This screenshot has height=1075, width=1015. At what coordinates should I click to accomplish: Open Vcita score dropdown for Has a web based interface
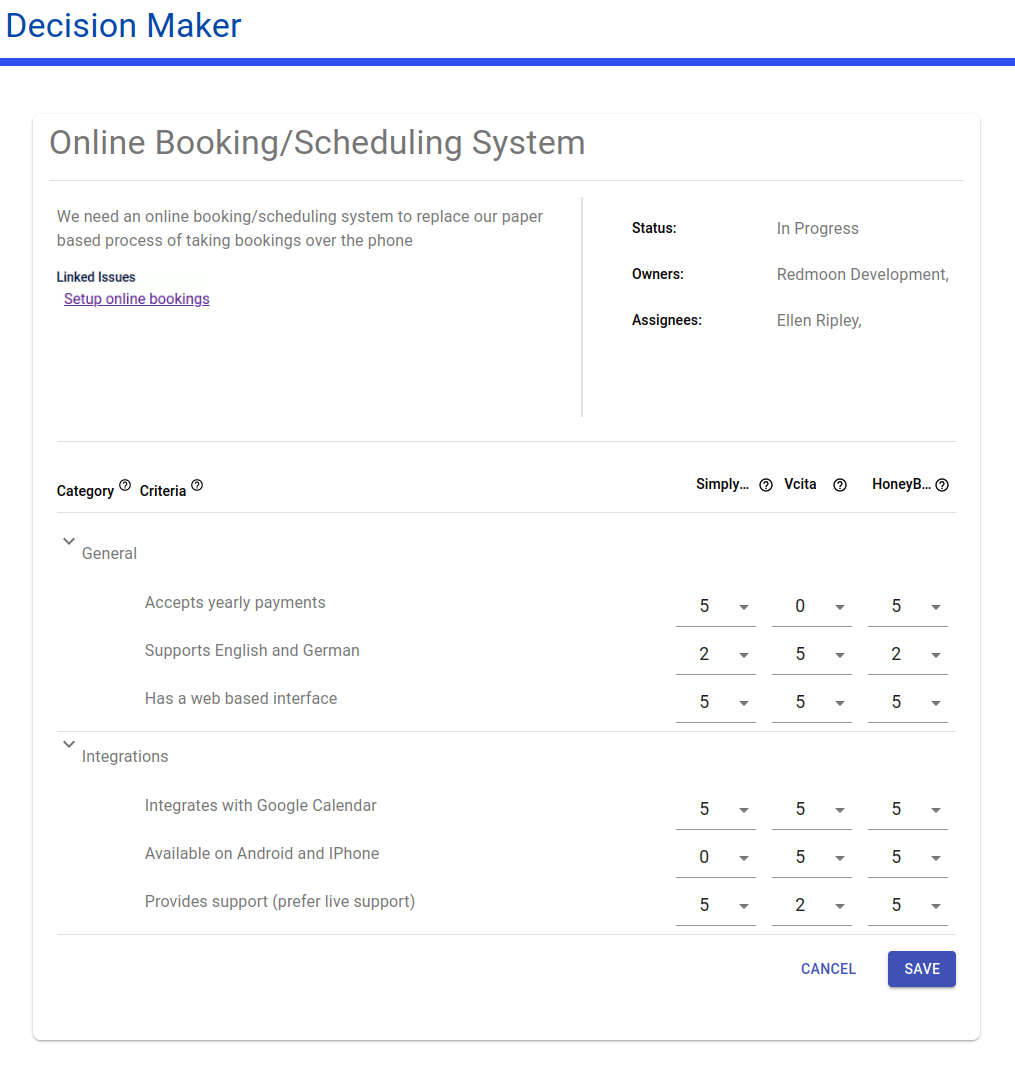coord(811,703)
